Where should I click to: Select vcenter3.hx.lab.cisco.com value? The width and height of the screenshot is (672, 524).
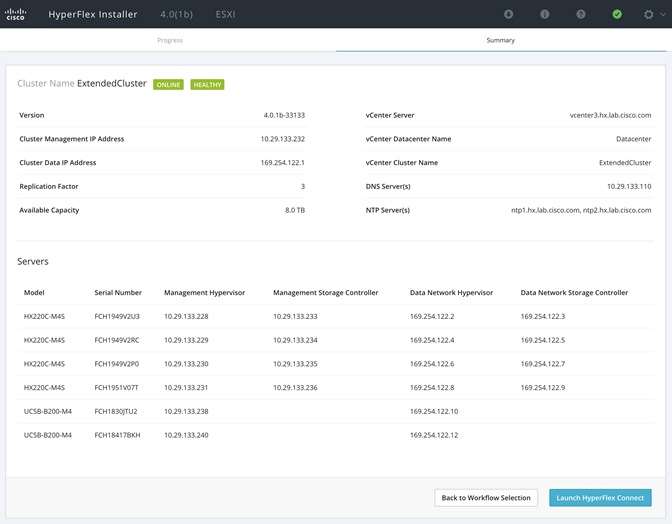coord(610,115)
